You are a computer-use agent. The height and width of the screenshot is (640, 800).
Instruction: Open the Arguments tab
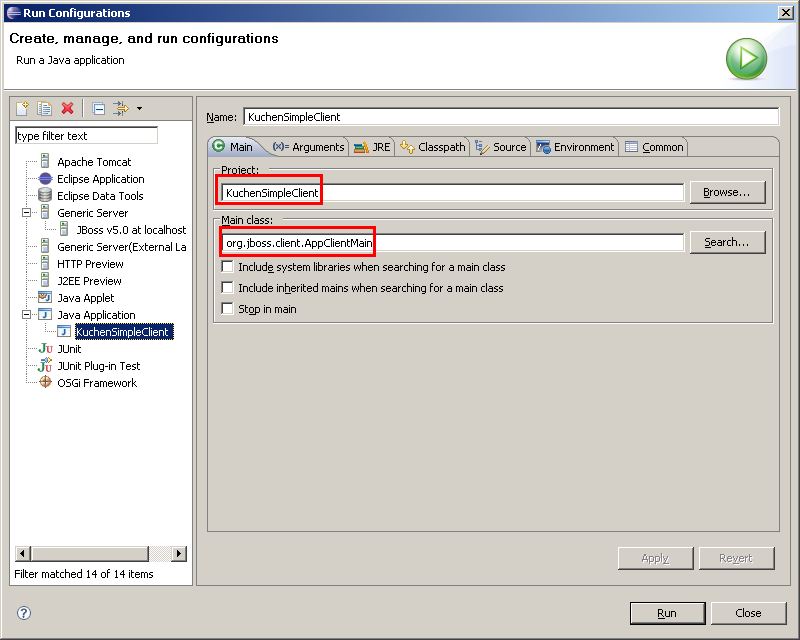pyautogui.click(x=309, y=147)
